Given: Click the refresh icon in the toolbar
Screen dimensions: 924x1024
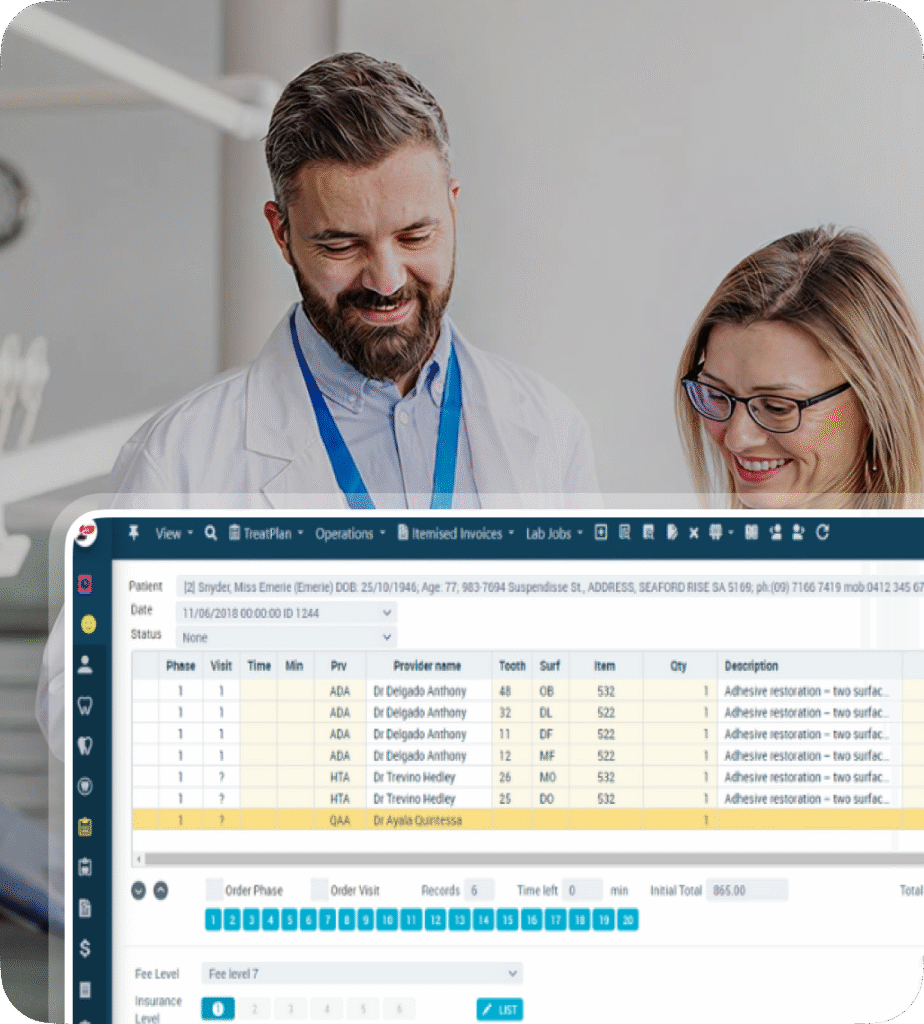Looking at the screenshot, I should (x=822, y=533).
